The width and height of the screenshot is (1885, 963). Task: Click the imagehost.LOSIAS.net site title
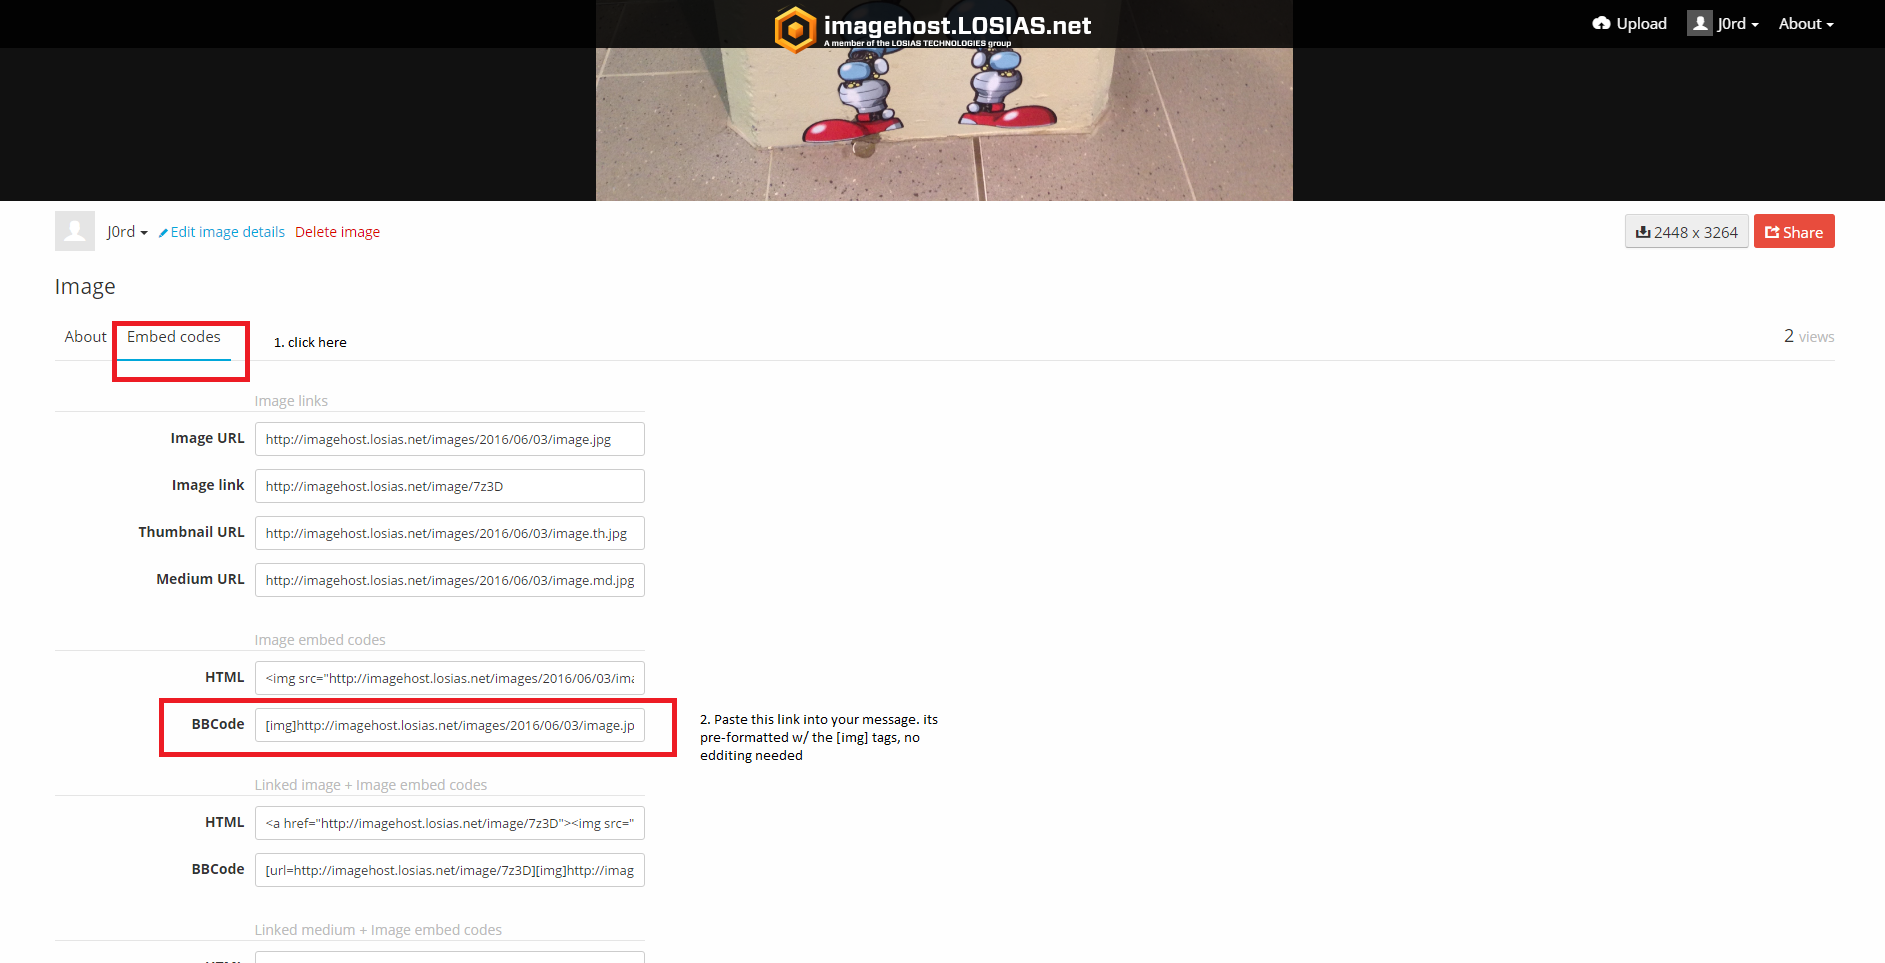(957, 25)
